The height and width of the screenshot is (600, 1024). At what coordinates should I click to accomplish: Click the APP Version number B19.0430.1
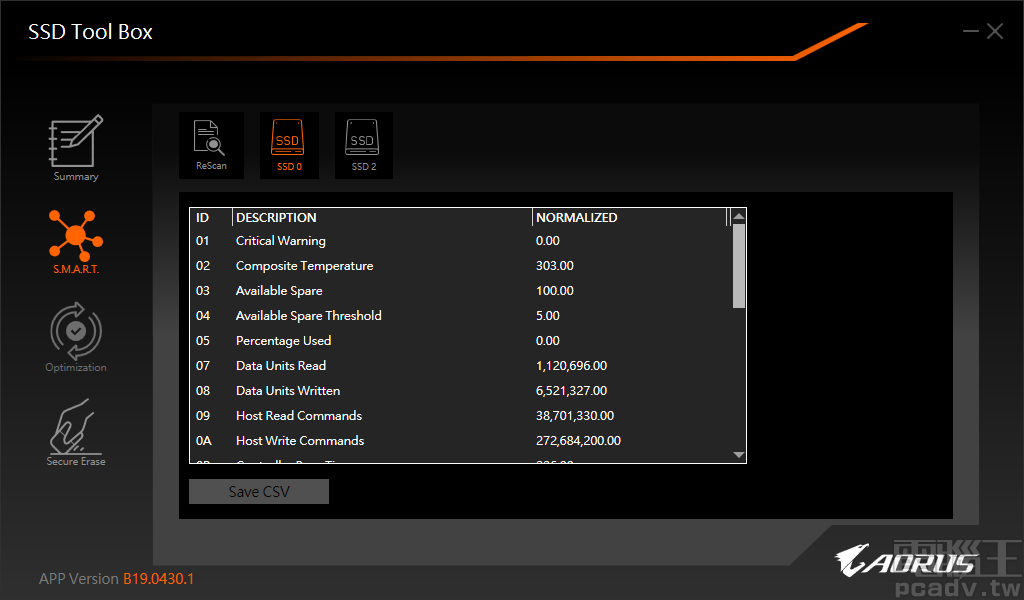(x=157, y=578)
